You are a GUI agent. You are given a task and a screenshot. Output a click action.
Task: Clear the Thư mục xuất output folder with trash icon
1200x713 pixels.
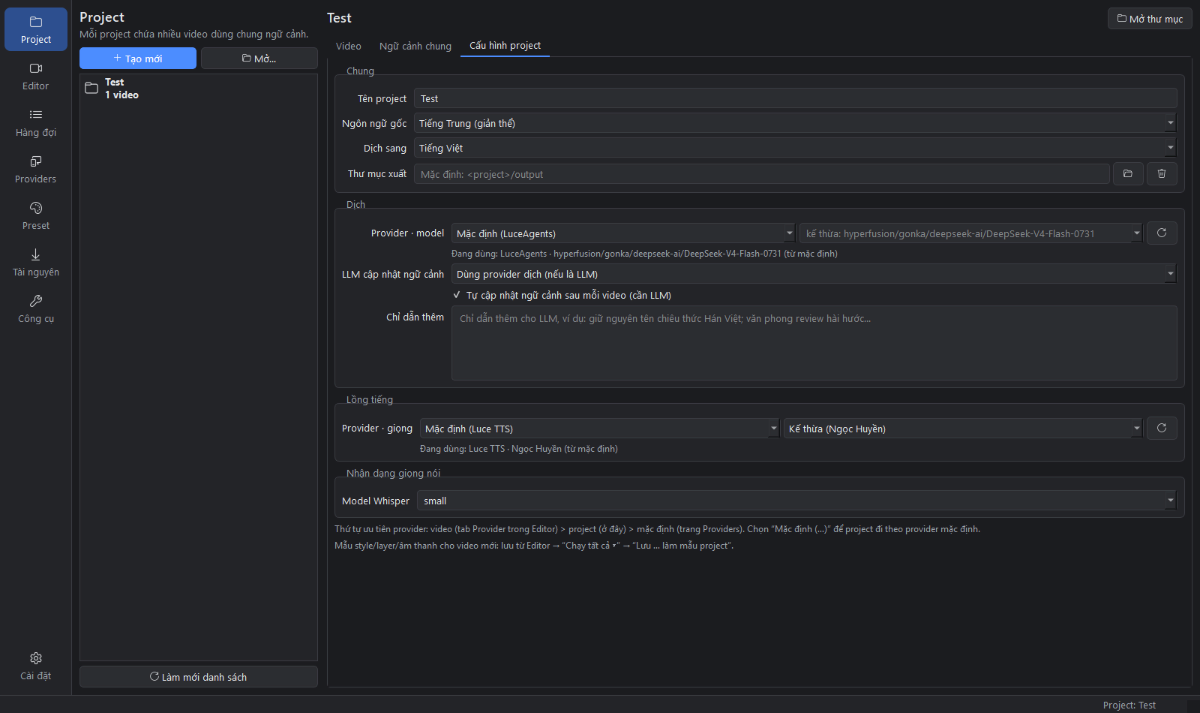[x=1161, y=174]
